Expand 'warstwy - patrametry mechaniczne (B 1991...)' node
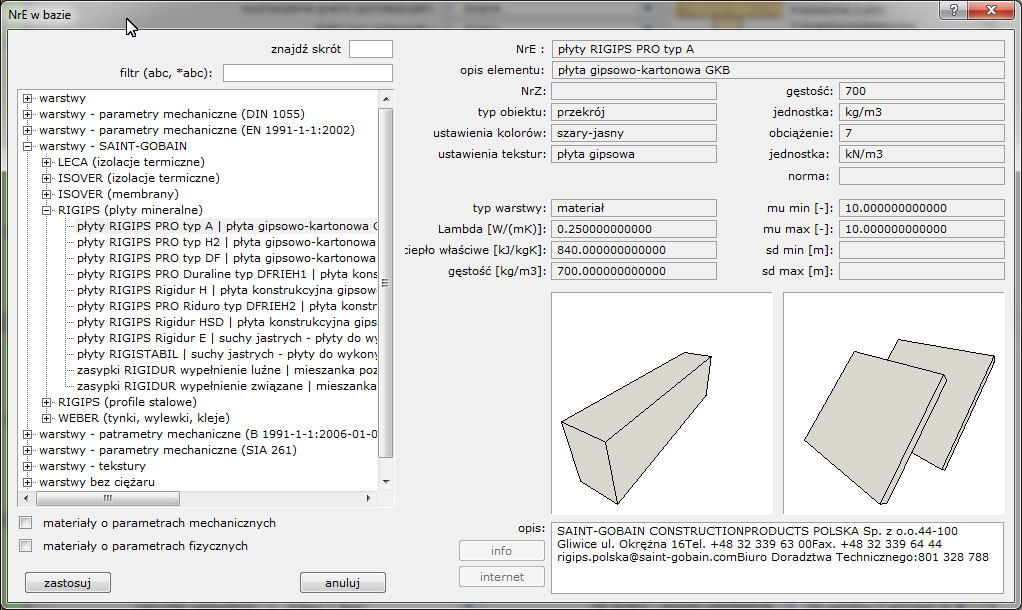Viewport: 1022px width, 610px height. point(27,435)
